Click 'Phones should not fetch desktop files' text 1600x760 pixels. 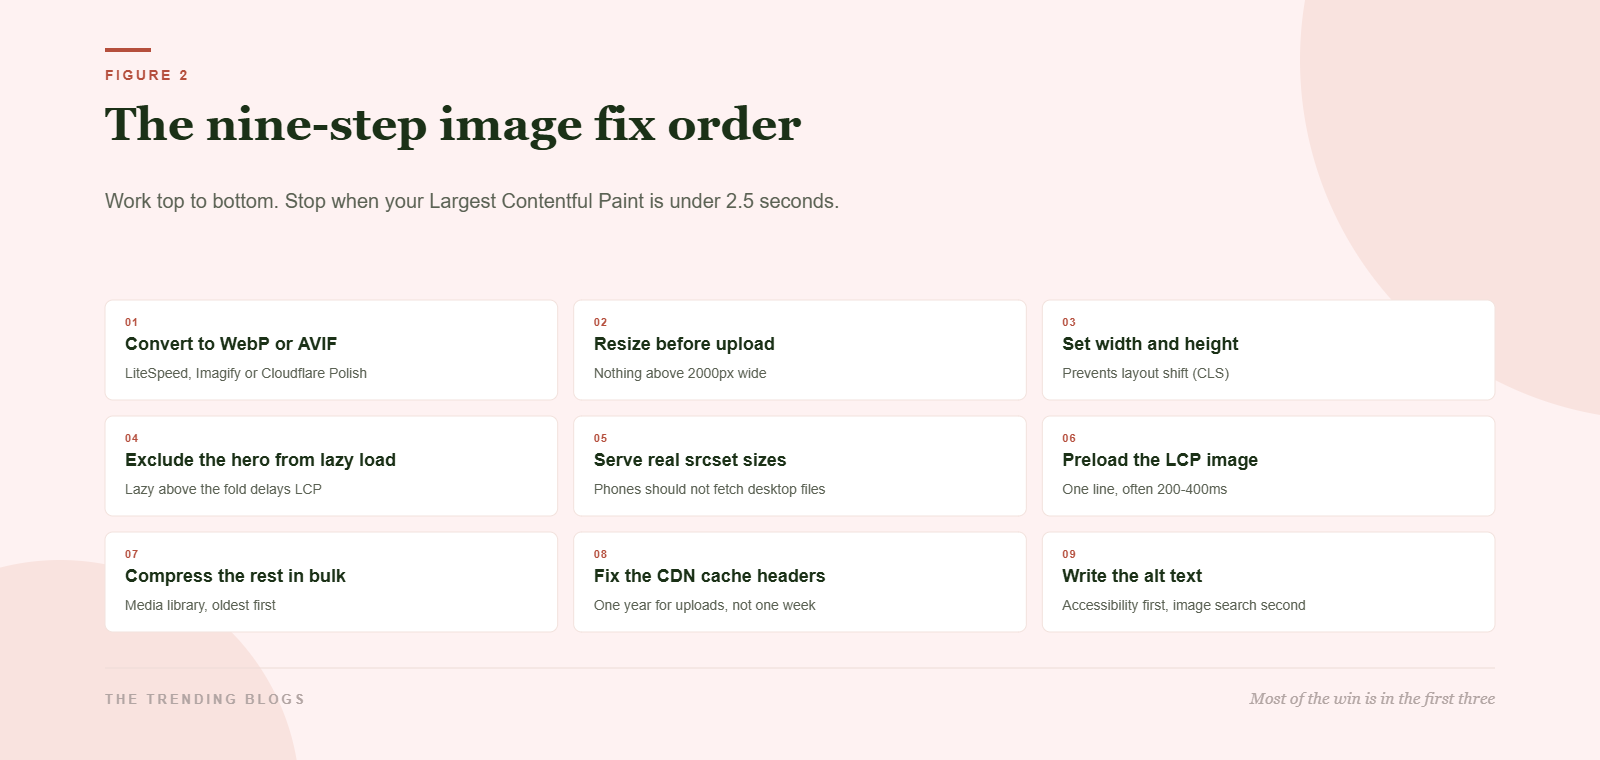point(709,489)
